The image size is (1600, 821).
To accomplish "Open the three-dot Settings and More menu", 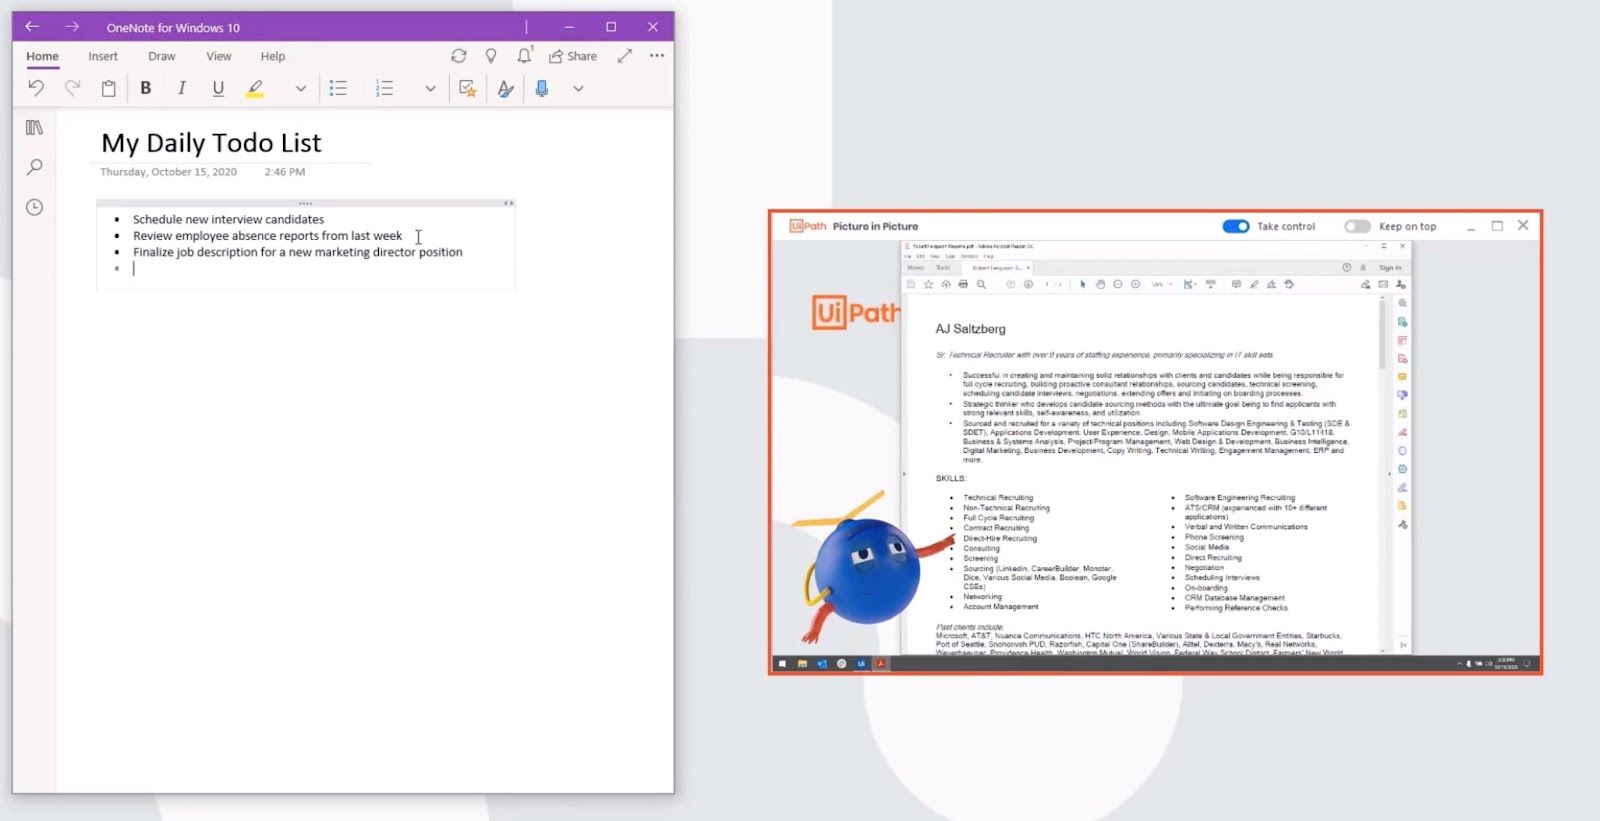I will click(x=657, y=56).
